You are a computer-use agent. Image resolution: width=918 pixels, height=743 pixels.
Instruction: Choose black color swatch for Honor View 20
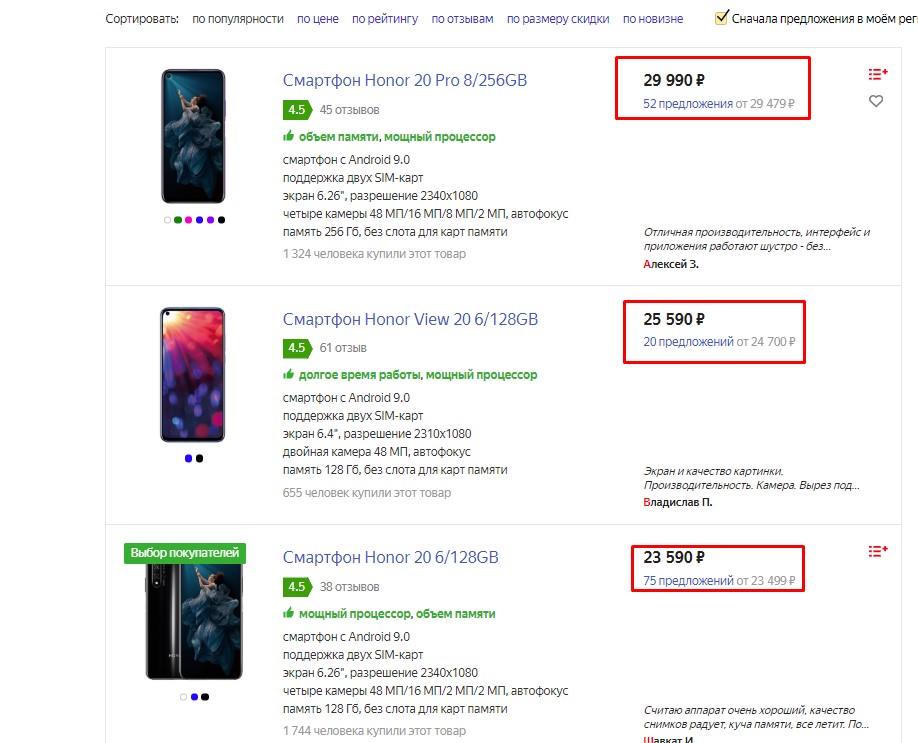tap(199, 458)
